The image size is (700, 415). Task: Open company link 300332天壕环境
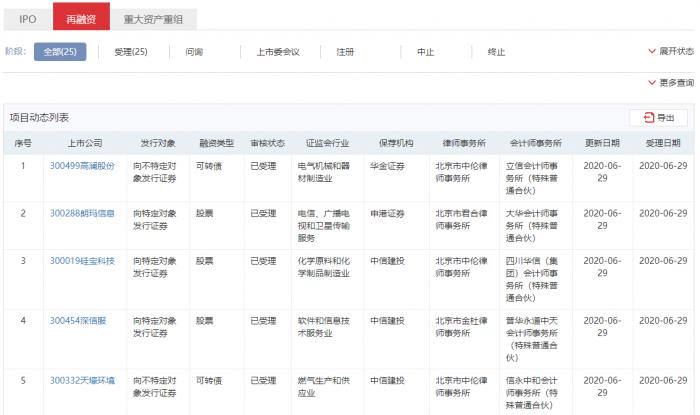pyautogui.click(x=82, y=381)
